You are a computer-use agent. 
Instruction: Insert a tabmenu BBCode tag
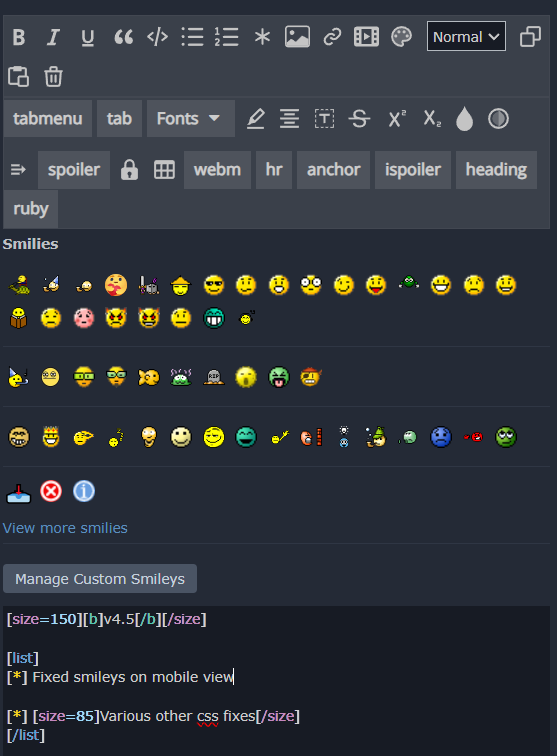coord(48,119)
